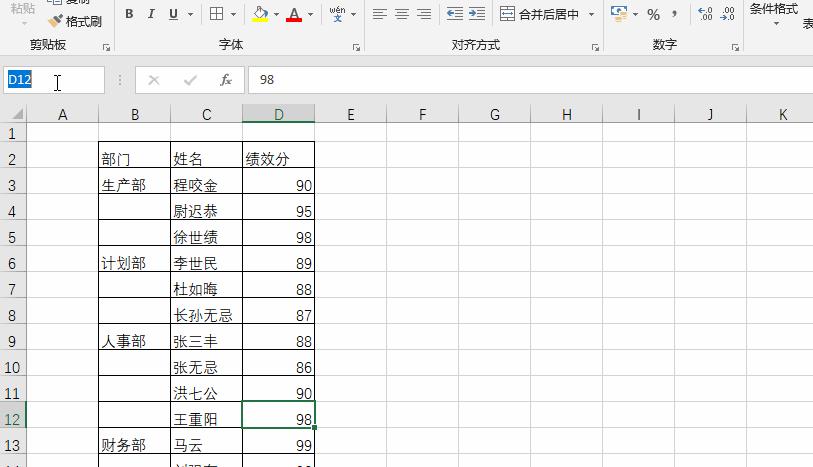The width and height of the screenshot is (813, 467).
Task: Open merge and center dropdown arrow
Action: pos(592,15)
